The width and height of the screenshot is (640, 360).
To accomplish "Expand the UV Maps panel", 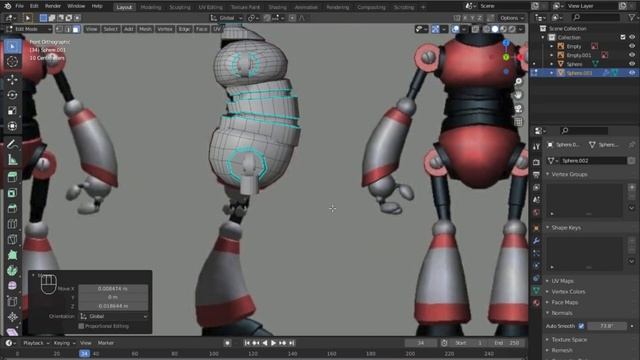I will coord(562,281).
